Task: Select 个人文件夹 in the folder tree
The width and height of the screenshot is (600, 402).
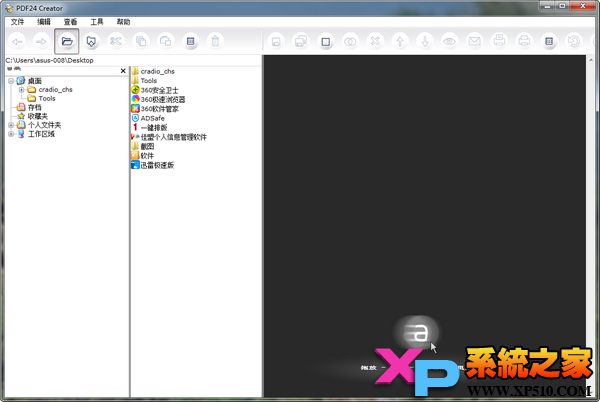Action: coord(44,125)
